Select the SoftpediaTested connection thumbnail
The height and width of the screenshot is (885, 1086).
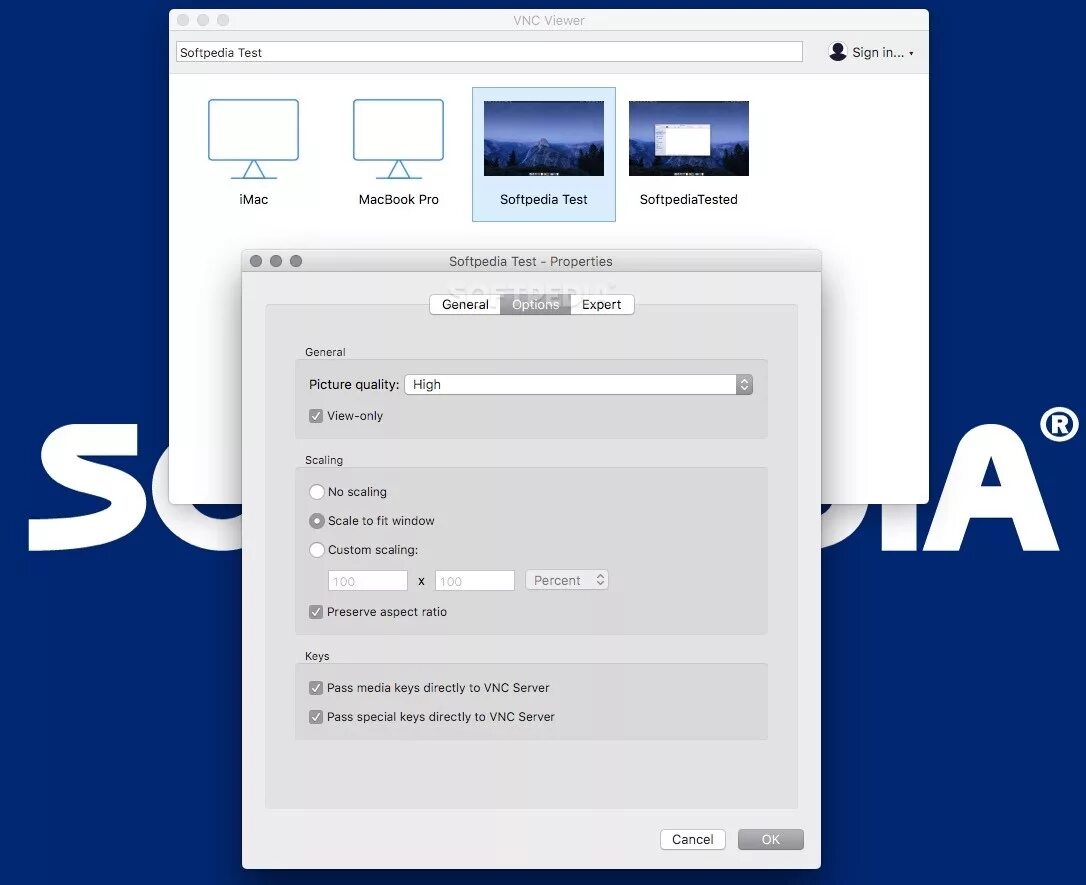(688, 138)
